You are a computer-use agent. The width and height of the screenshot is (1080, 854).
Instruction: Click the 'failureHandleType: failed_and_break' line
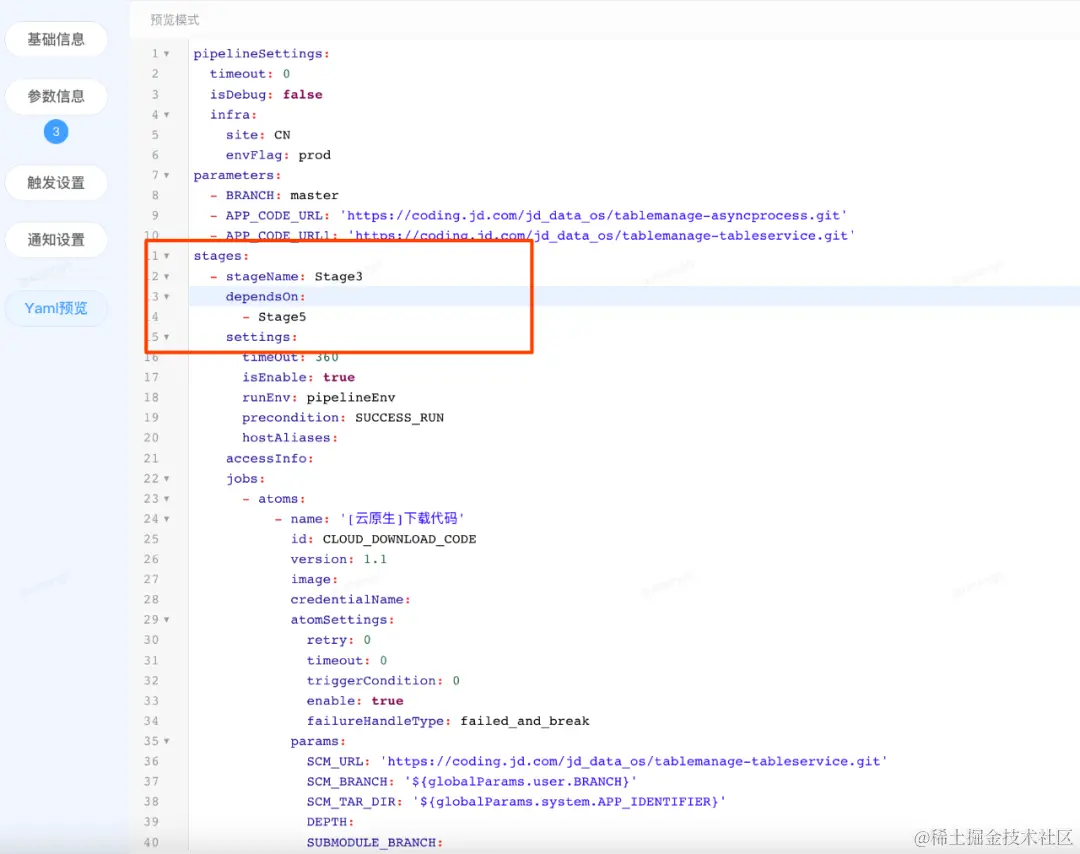click(448, 721)
